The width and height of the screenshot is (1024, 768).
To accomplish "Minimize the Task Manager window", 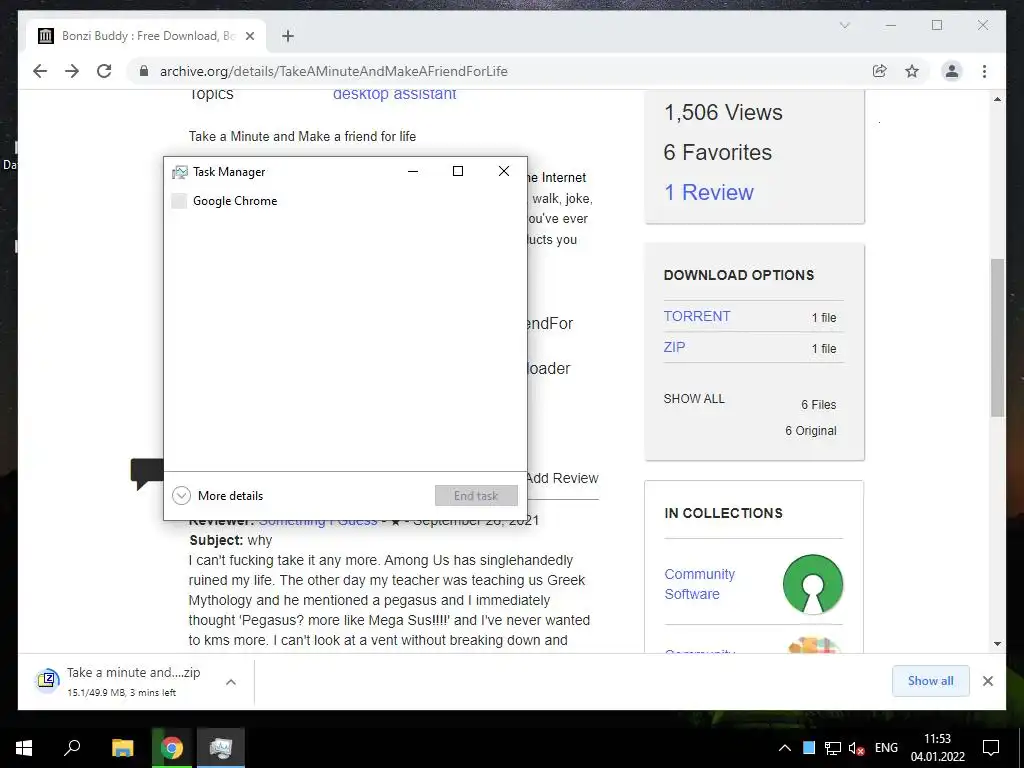I will coord(413,172).
